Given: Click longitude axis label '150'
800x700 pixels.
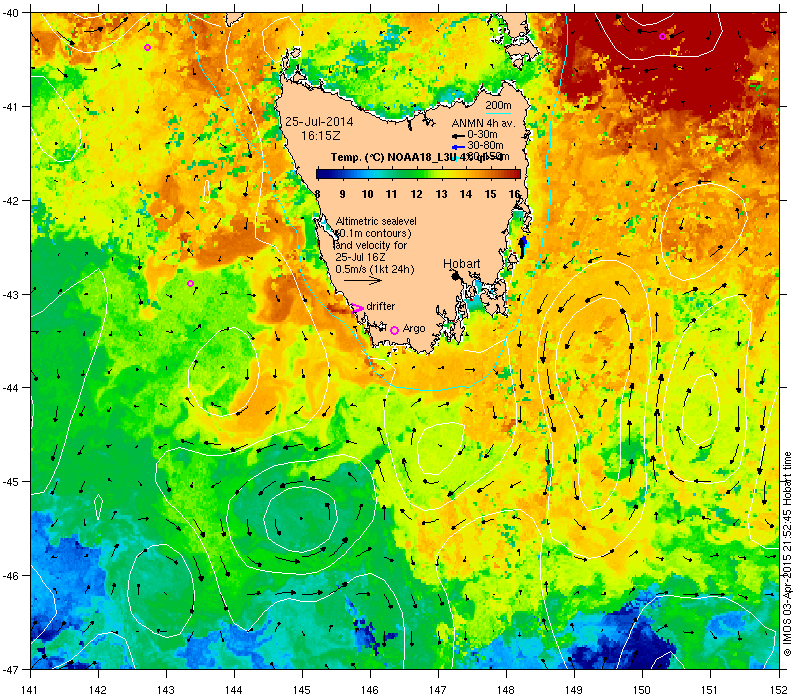Looking at the screenshot, I should pyautogui.click(x=642, y=690).
